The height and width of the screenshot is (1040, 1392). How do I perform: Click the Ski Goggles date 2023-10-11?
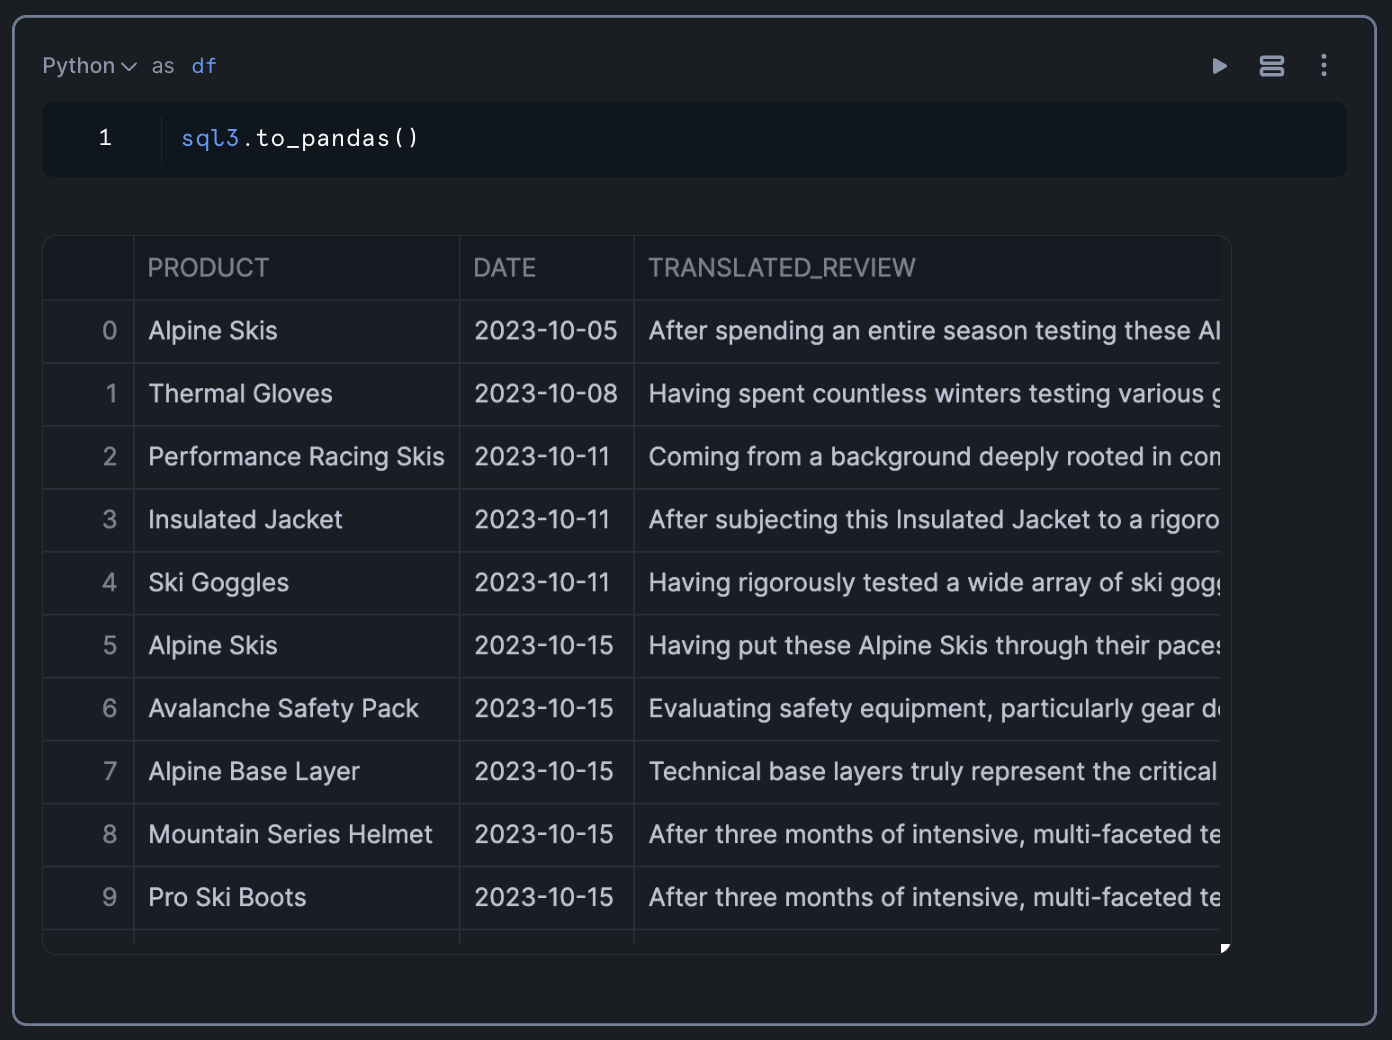pos(542,583)
